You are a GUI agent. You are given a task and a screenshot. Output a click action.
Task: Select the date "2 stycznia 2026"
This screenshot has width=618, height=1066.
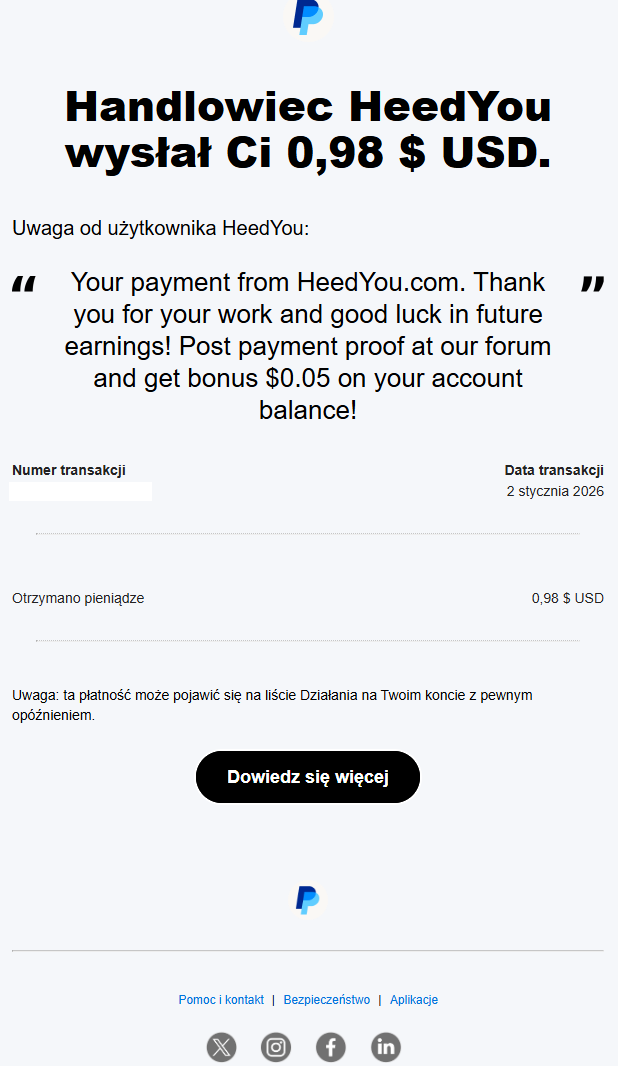point(555,491)
